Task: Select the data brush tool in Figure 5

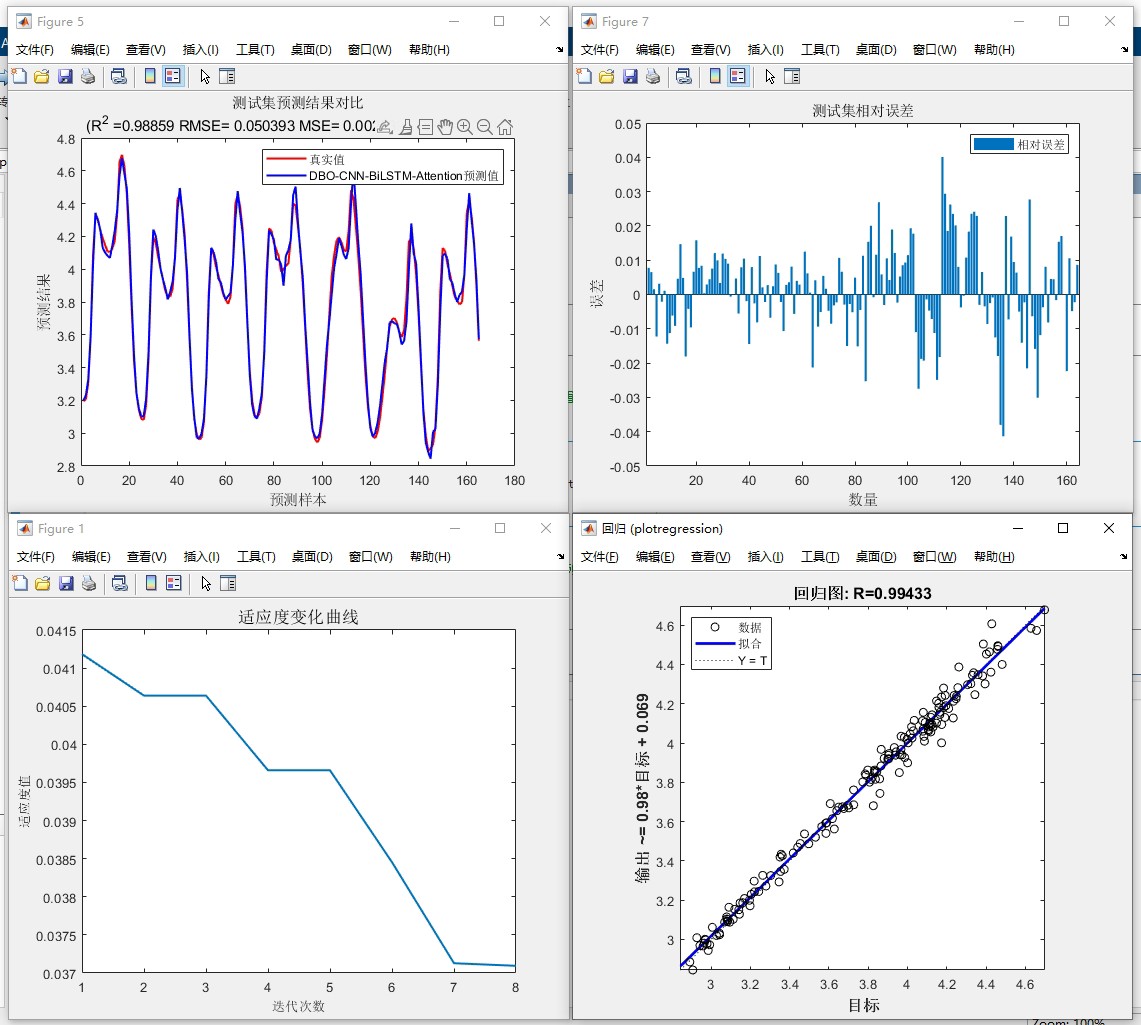Action: click(x=406, y=127)
